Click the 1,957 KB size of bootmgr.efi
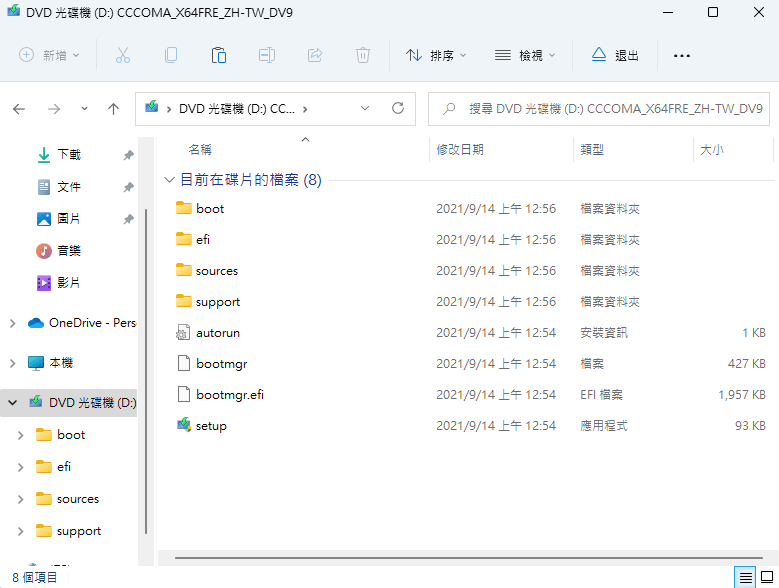779x588 pixels. point(742,395)
